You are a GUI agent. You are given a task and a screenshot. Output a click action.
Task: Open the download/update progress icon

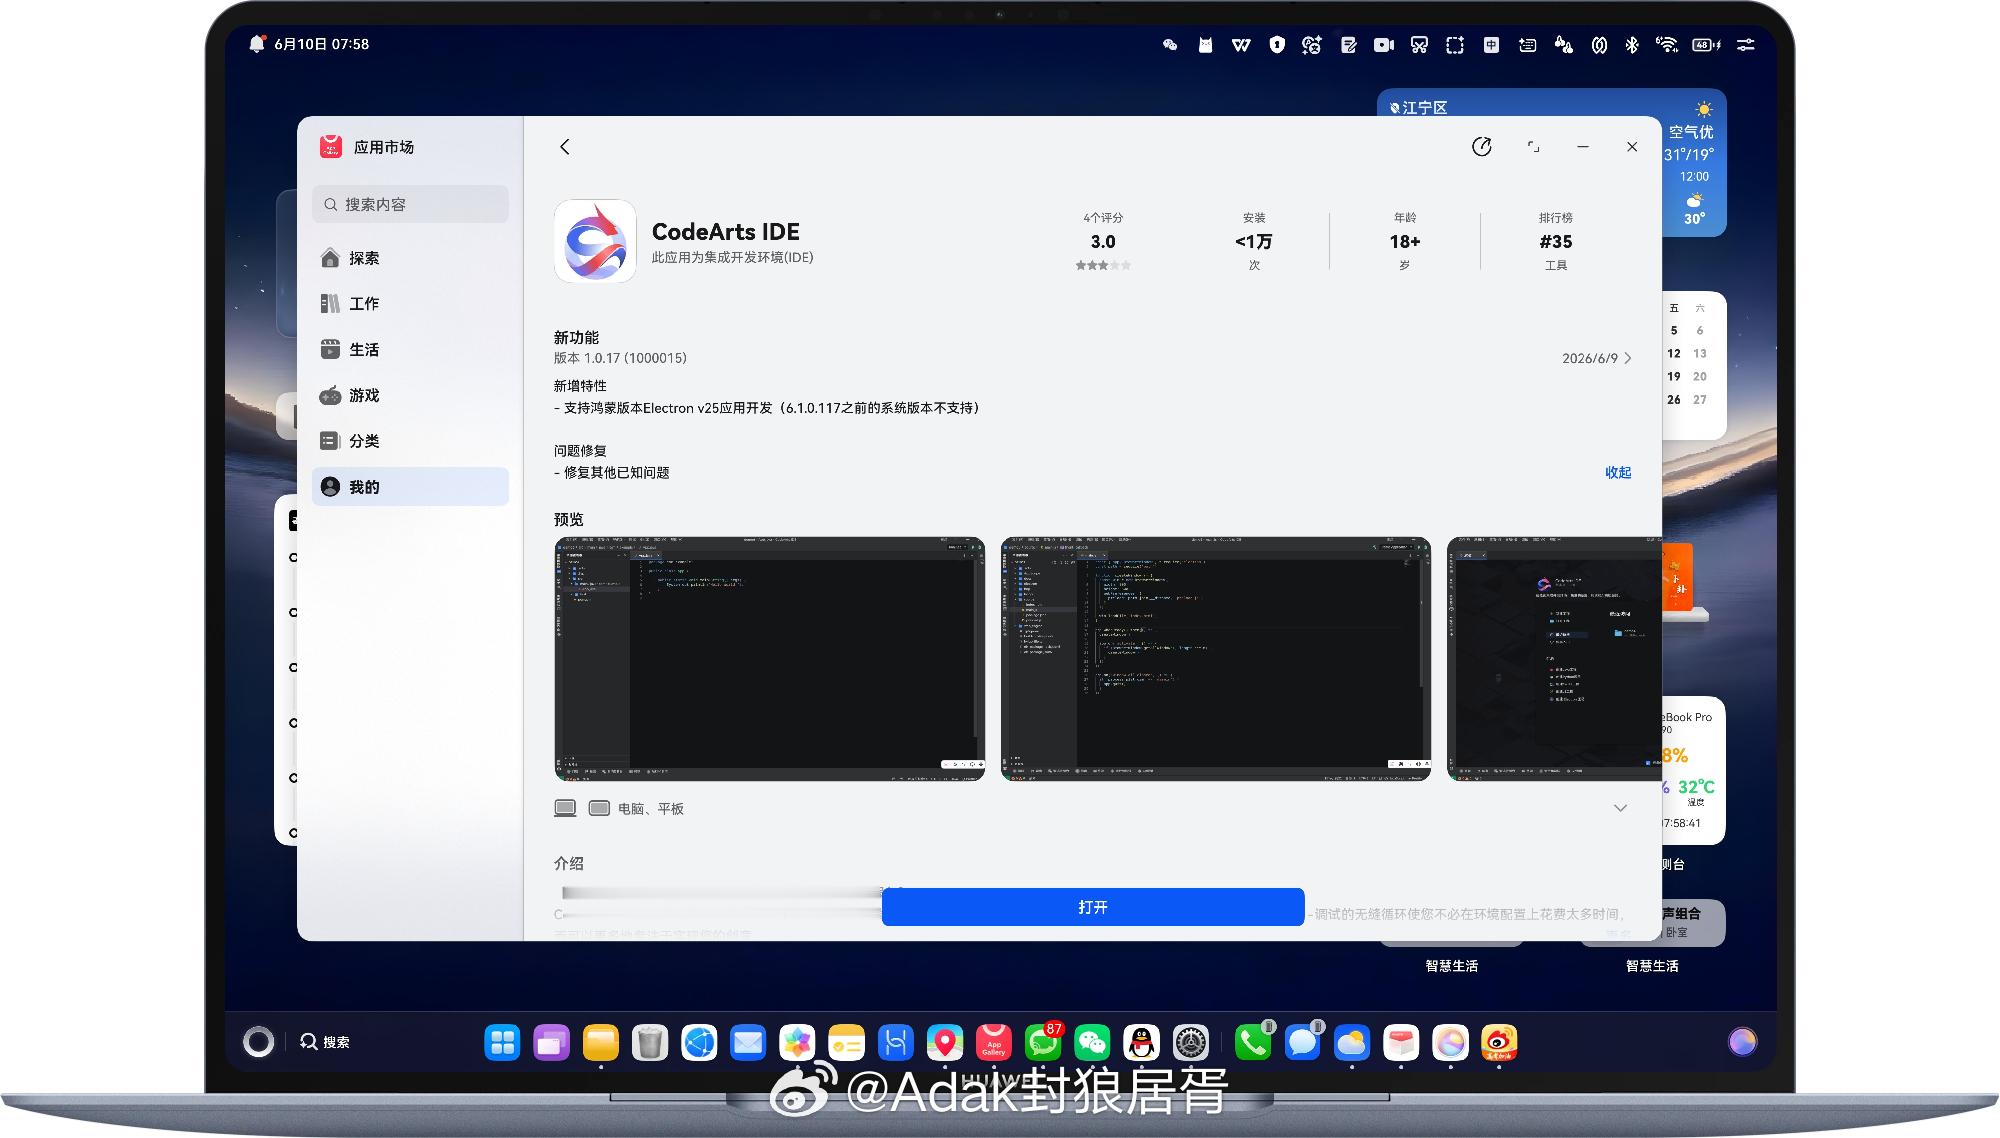pyautogui.click(x=1482, y=147)
